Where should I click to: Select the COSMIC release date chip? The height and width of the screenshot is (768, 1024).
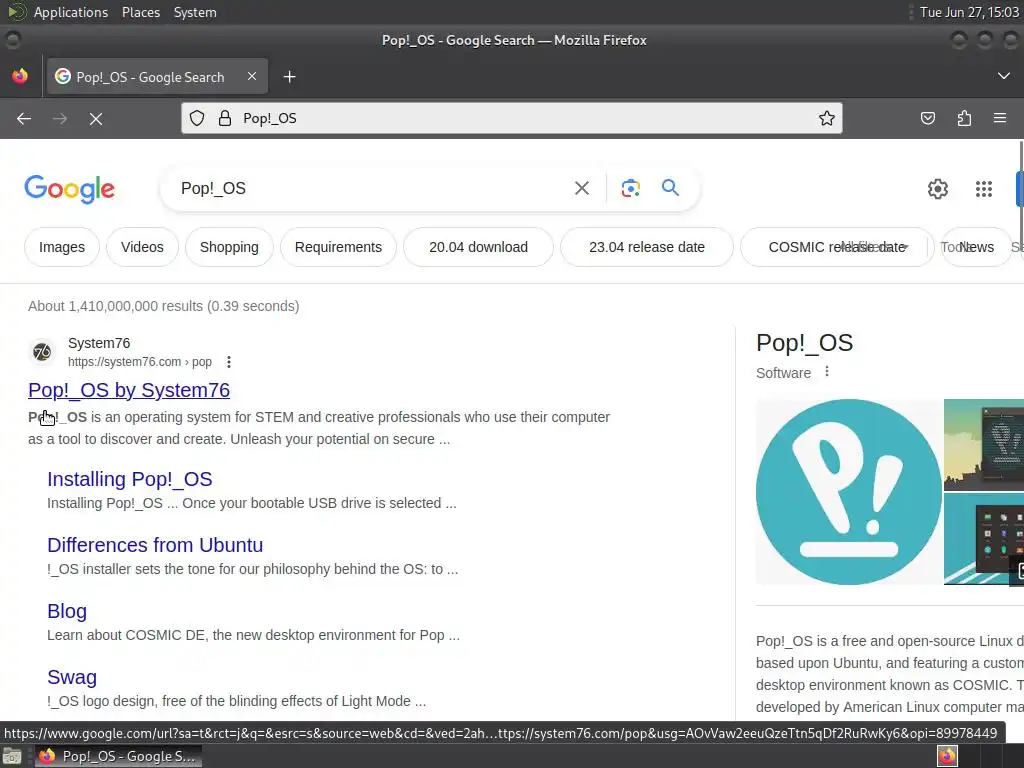click(x=837, y=247)
